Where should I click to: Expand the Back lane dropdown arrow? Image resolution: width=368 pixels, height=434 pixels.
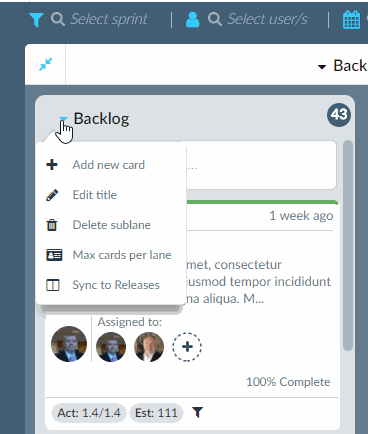tap(322, 67)
